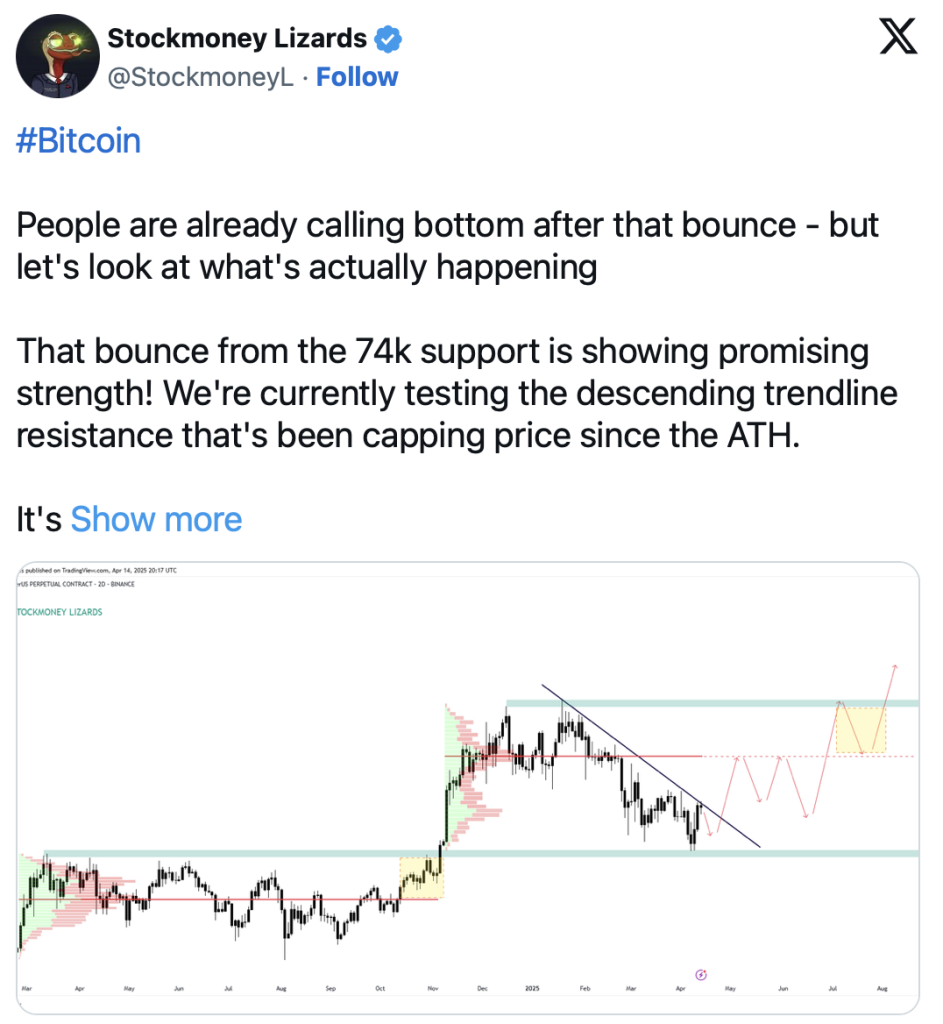Select the Dec label on the time axis
943x1024 pixels.
482,989
